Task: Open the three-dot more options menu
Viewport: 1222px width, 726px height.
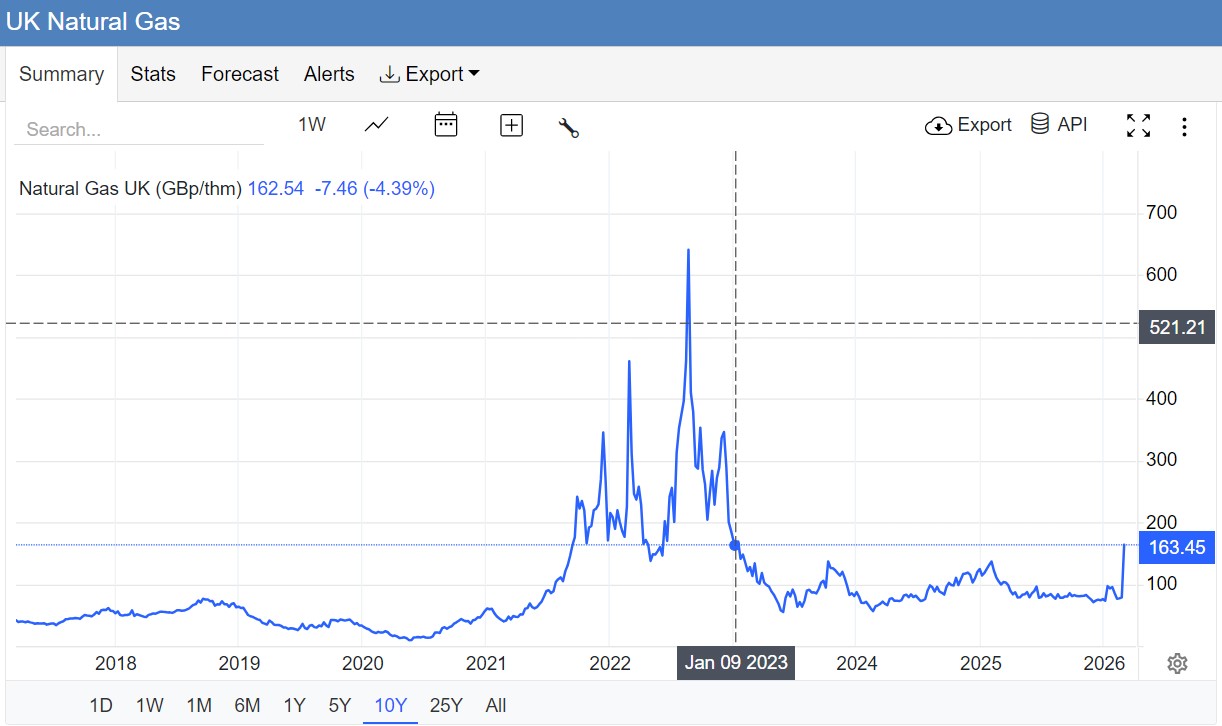Action: (x=1184, y=127)
